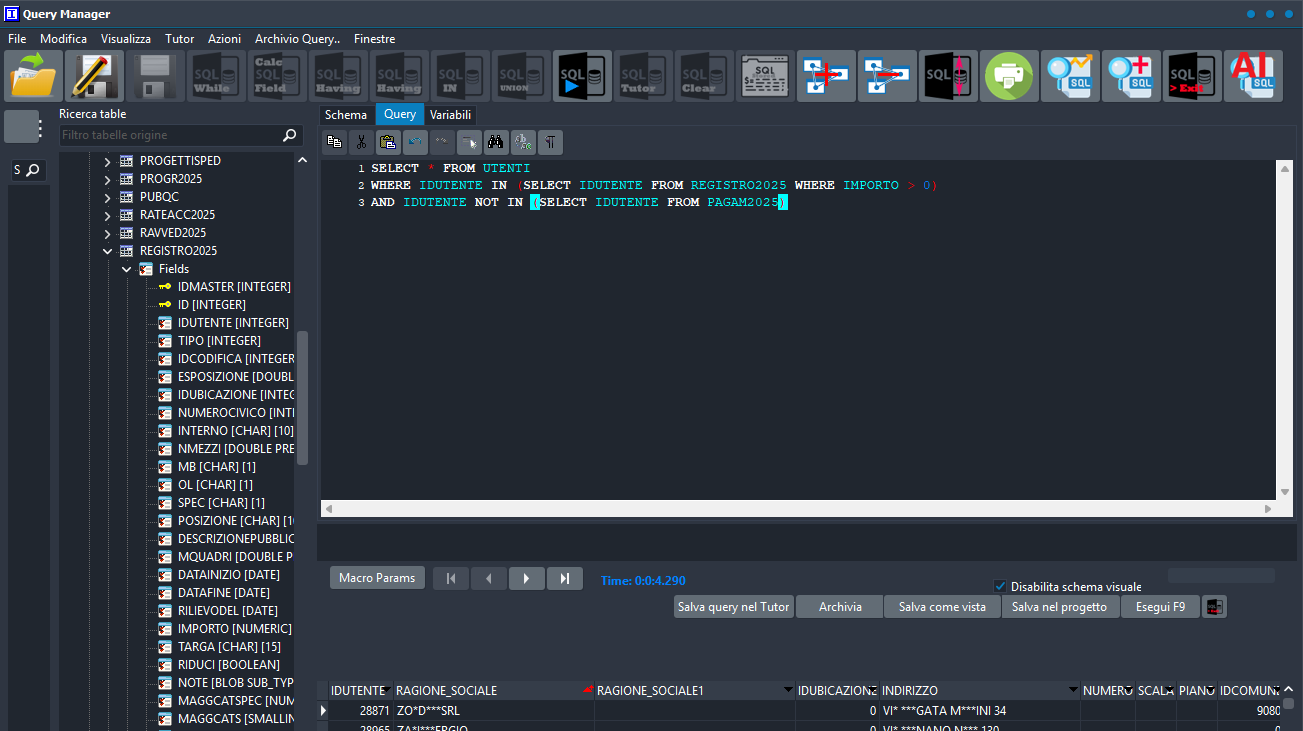Click Salva come vista button
This screenshot has width=1303, height=731.
click(942, 607)
